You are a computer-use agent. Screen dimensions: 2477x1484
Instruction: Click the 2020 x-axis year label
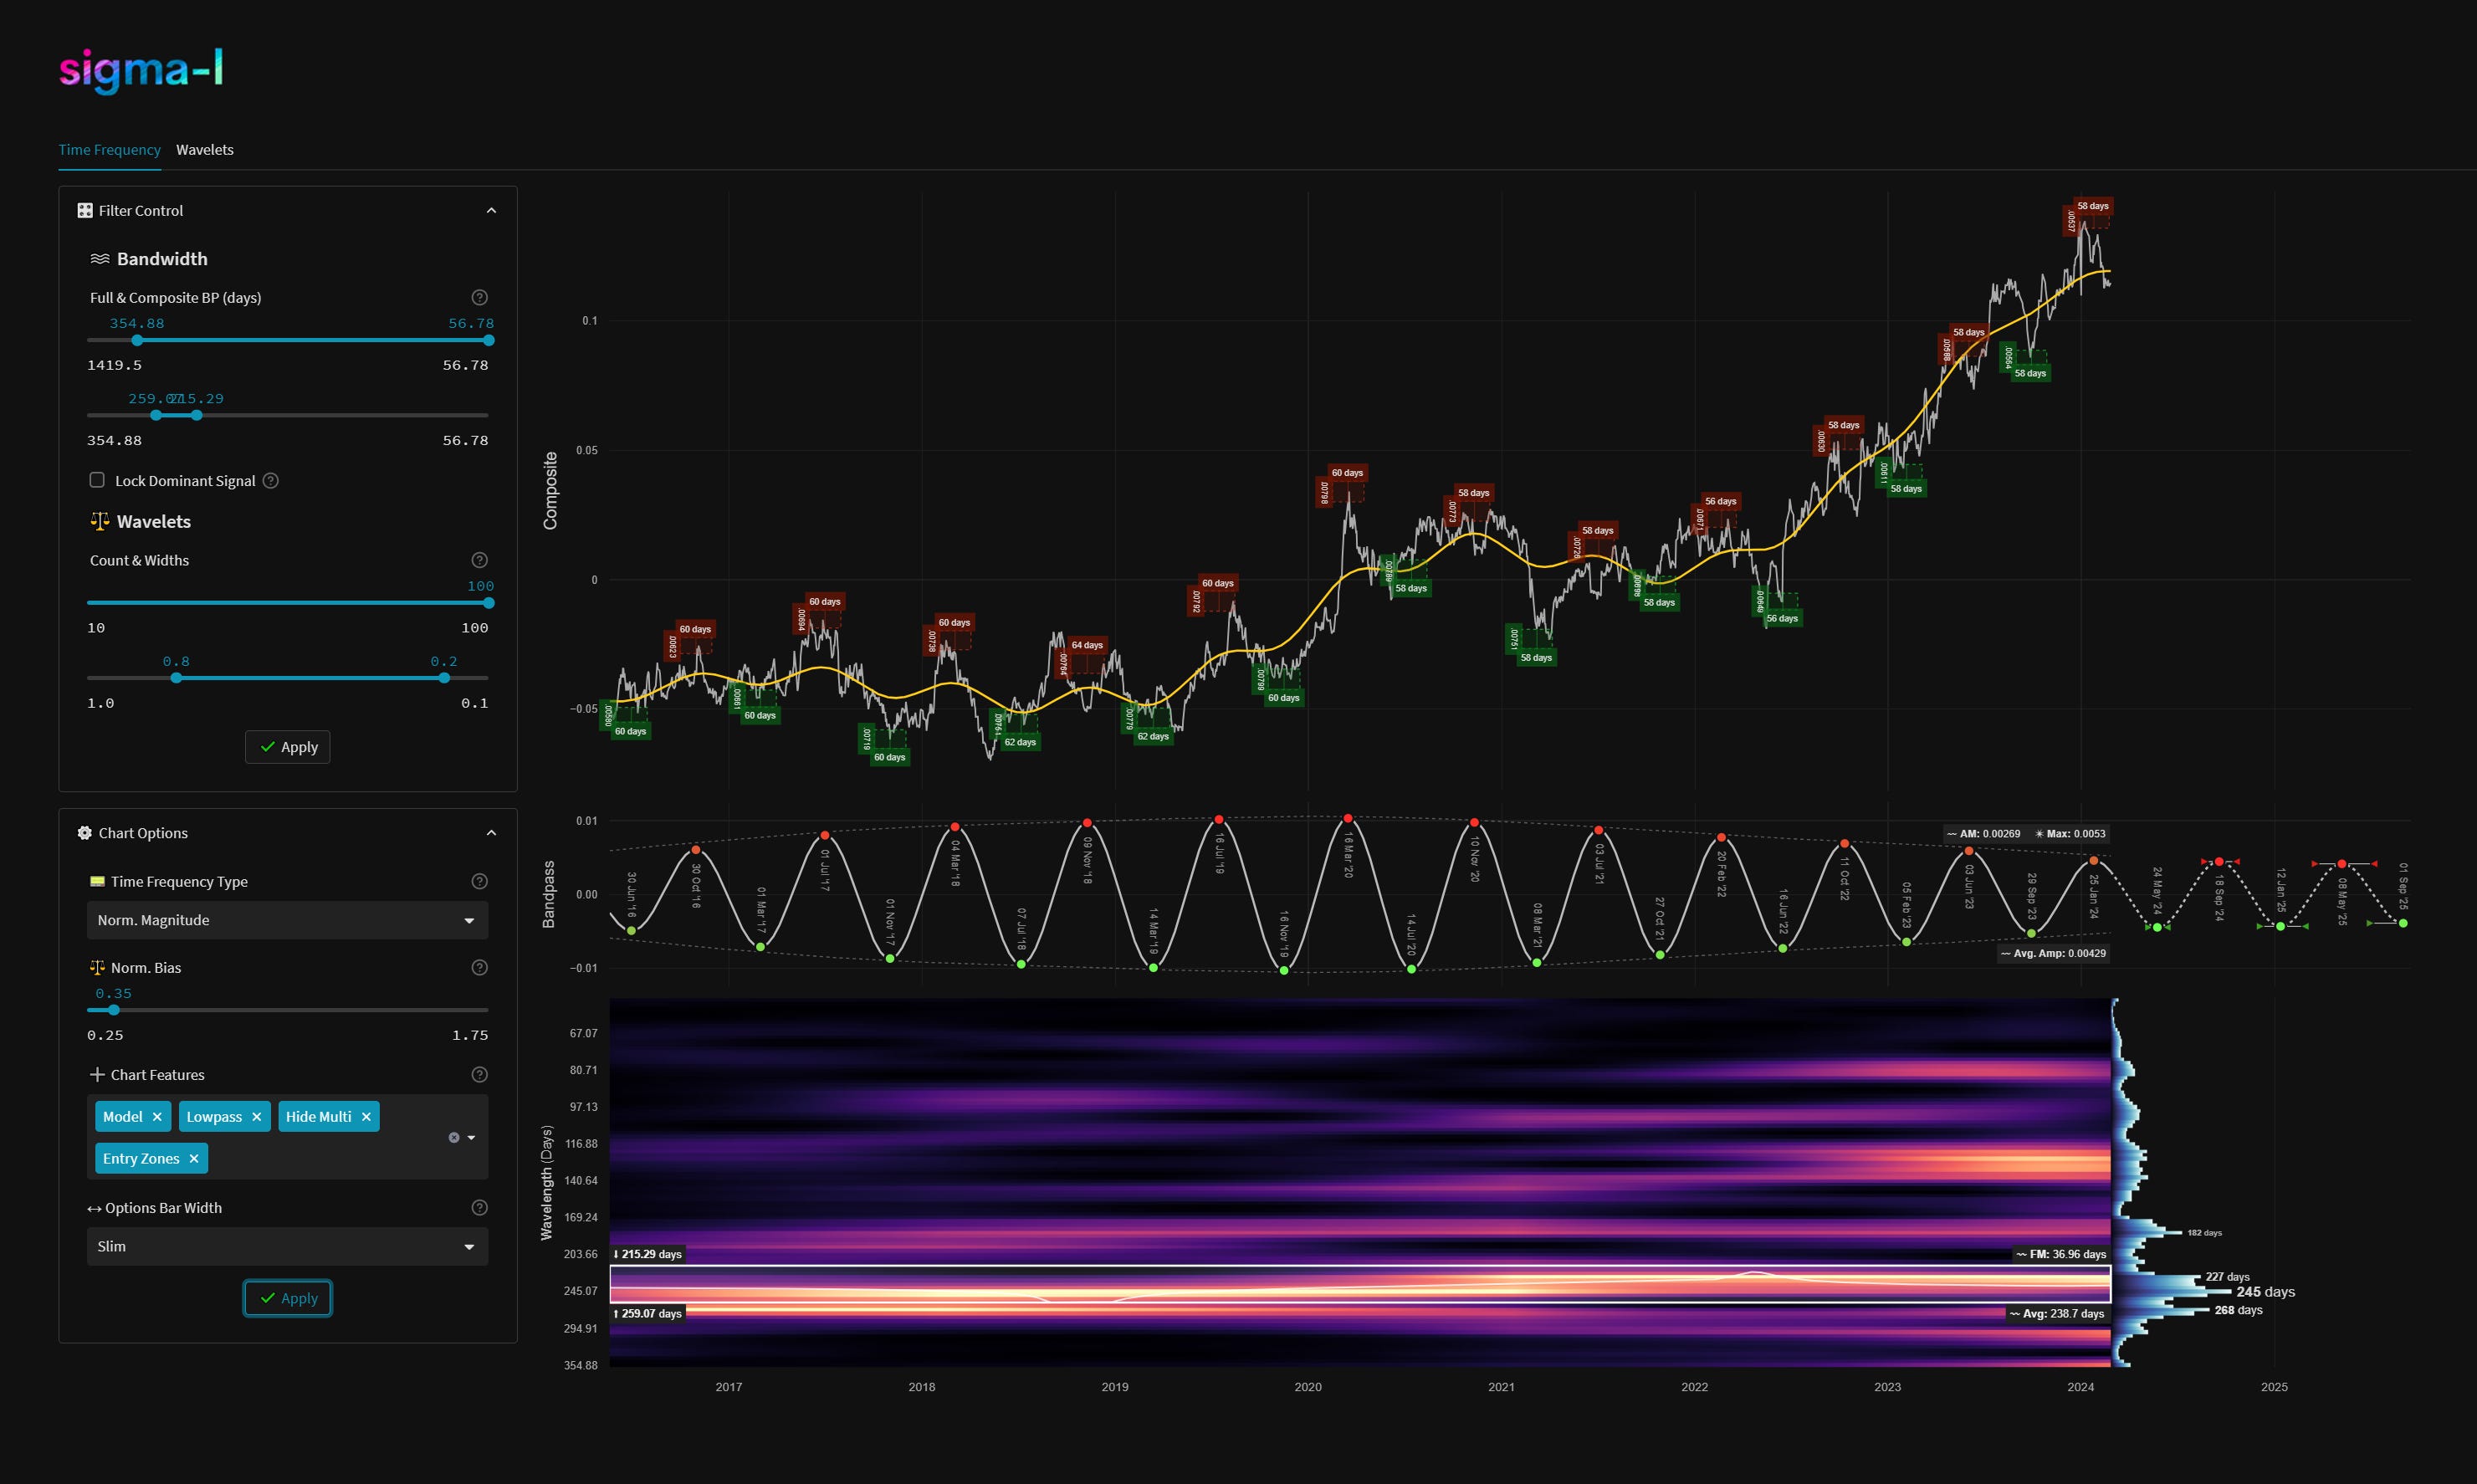(x=1308, y=1388)
